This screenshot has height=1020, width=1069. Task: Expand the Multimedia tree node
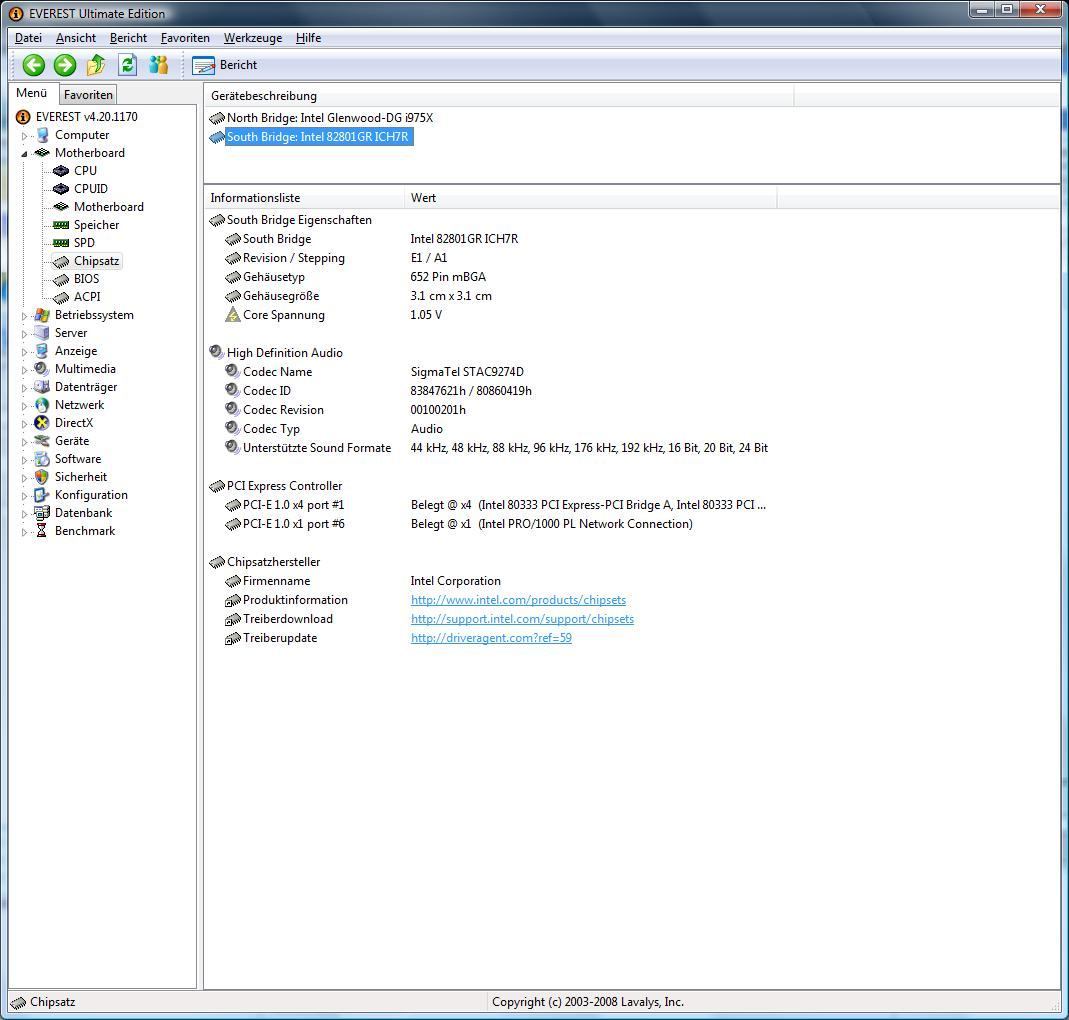point(25,370)
